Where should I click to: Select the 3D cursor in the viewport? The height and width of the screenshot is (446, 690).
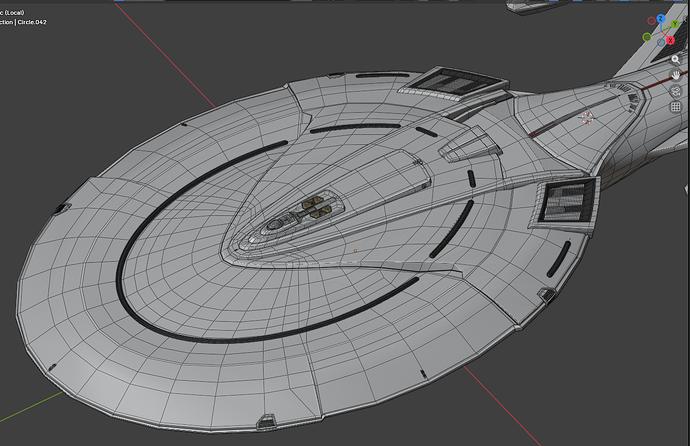(587, 117)
